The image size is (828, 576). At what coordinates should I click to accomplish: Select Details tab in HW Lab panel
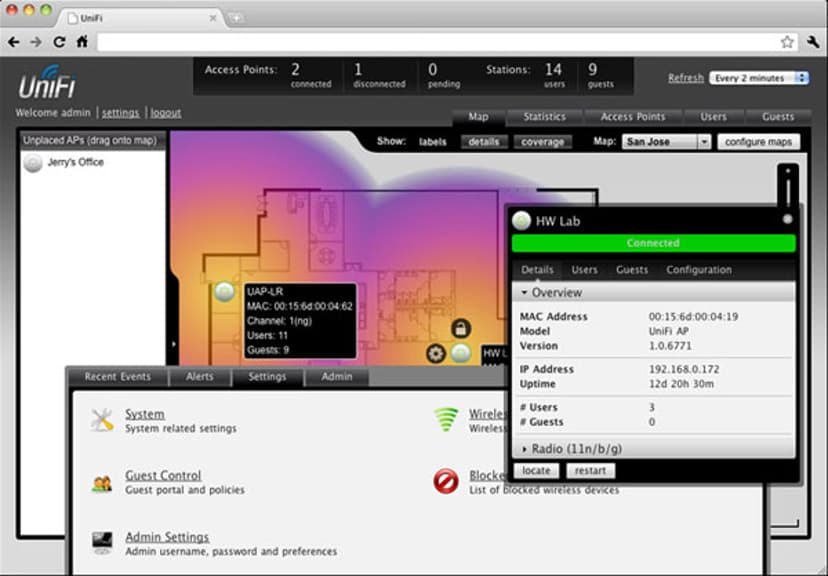pyautogui.click(x=538, y=270)
